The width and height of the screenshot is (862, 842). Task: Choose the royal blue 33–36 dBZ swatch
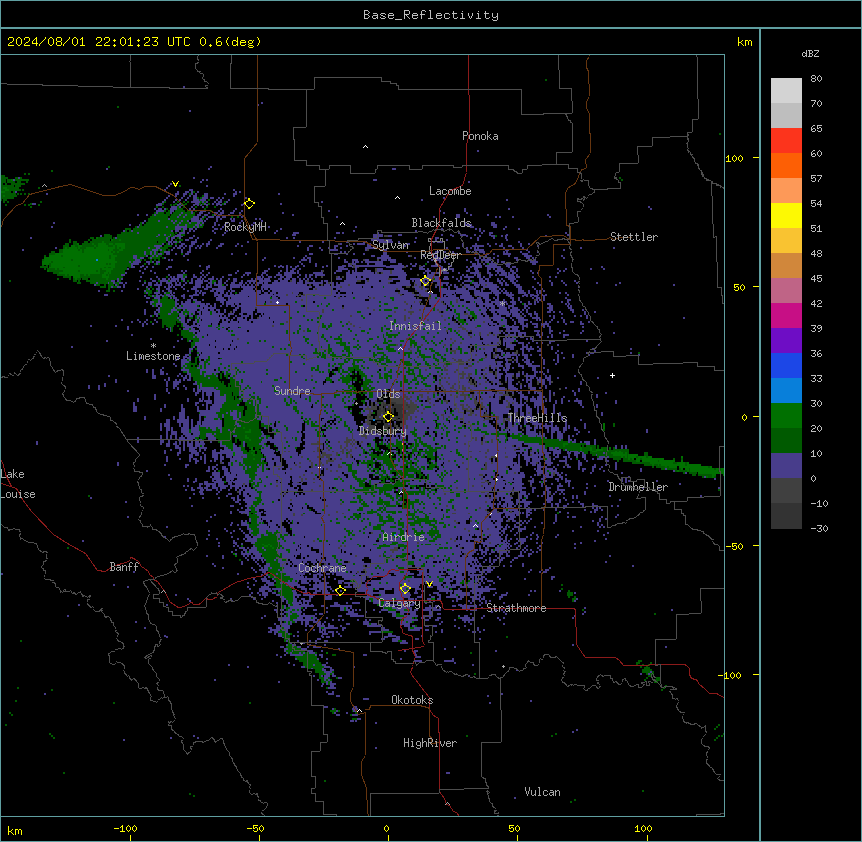click(786, 366)
